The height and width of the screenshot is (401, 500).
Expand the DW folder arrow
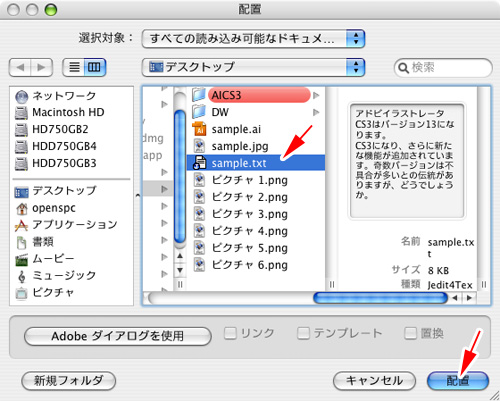[x=316, y=112]
